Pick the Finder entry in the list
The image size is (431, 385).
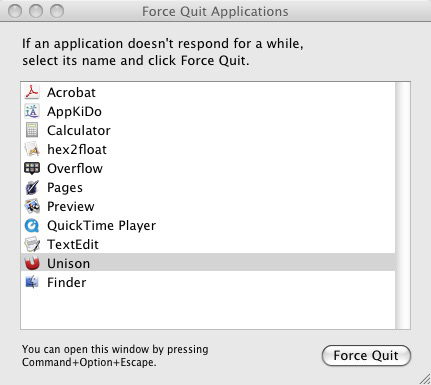coord(208,282)
